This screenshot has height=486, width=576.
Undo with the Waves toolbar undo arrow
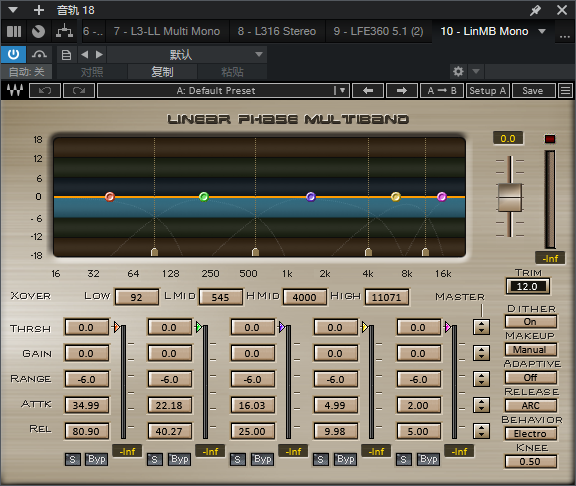pyautogui.click(x=45, y=90)
